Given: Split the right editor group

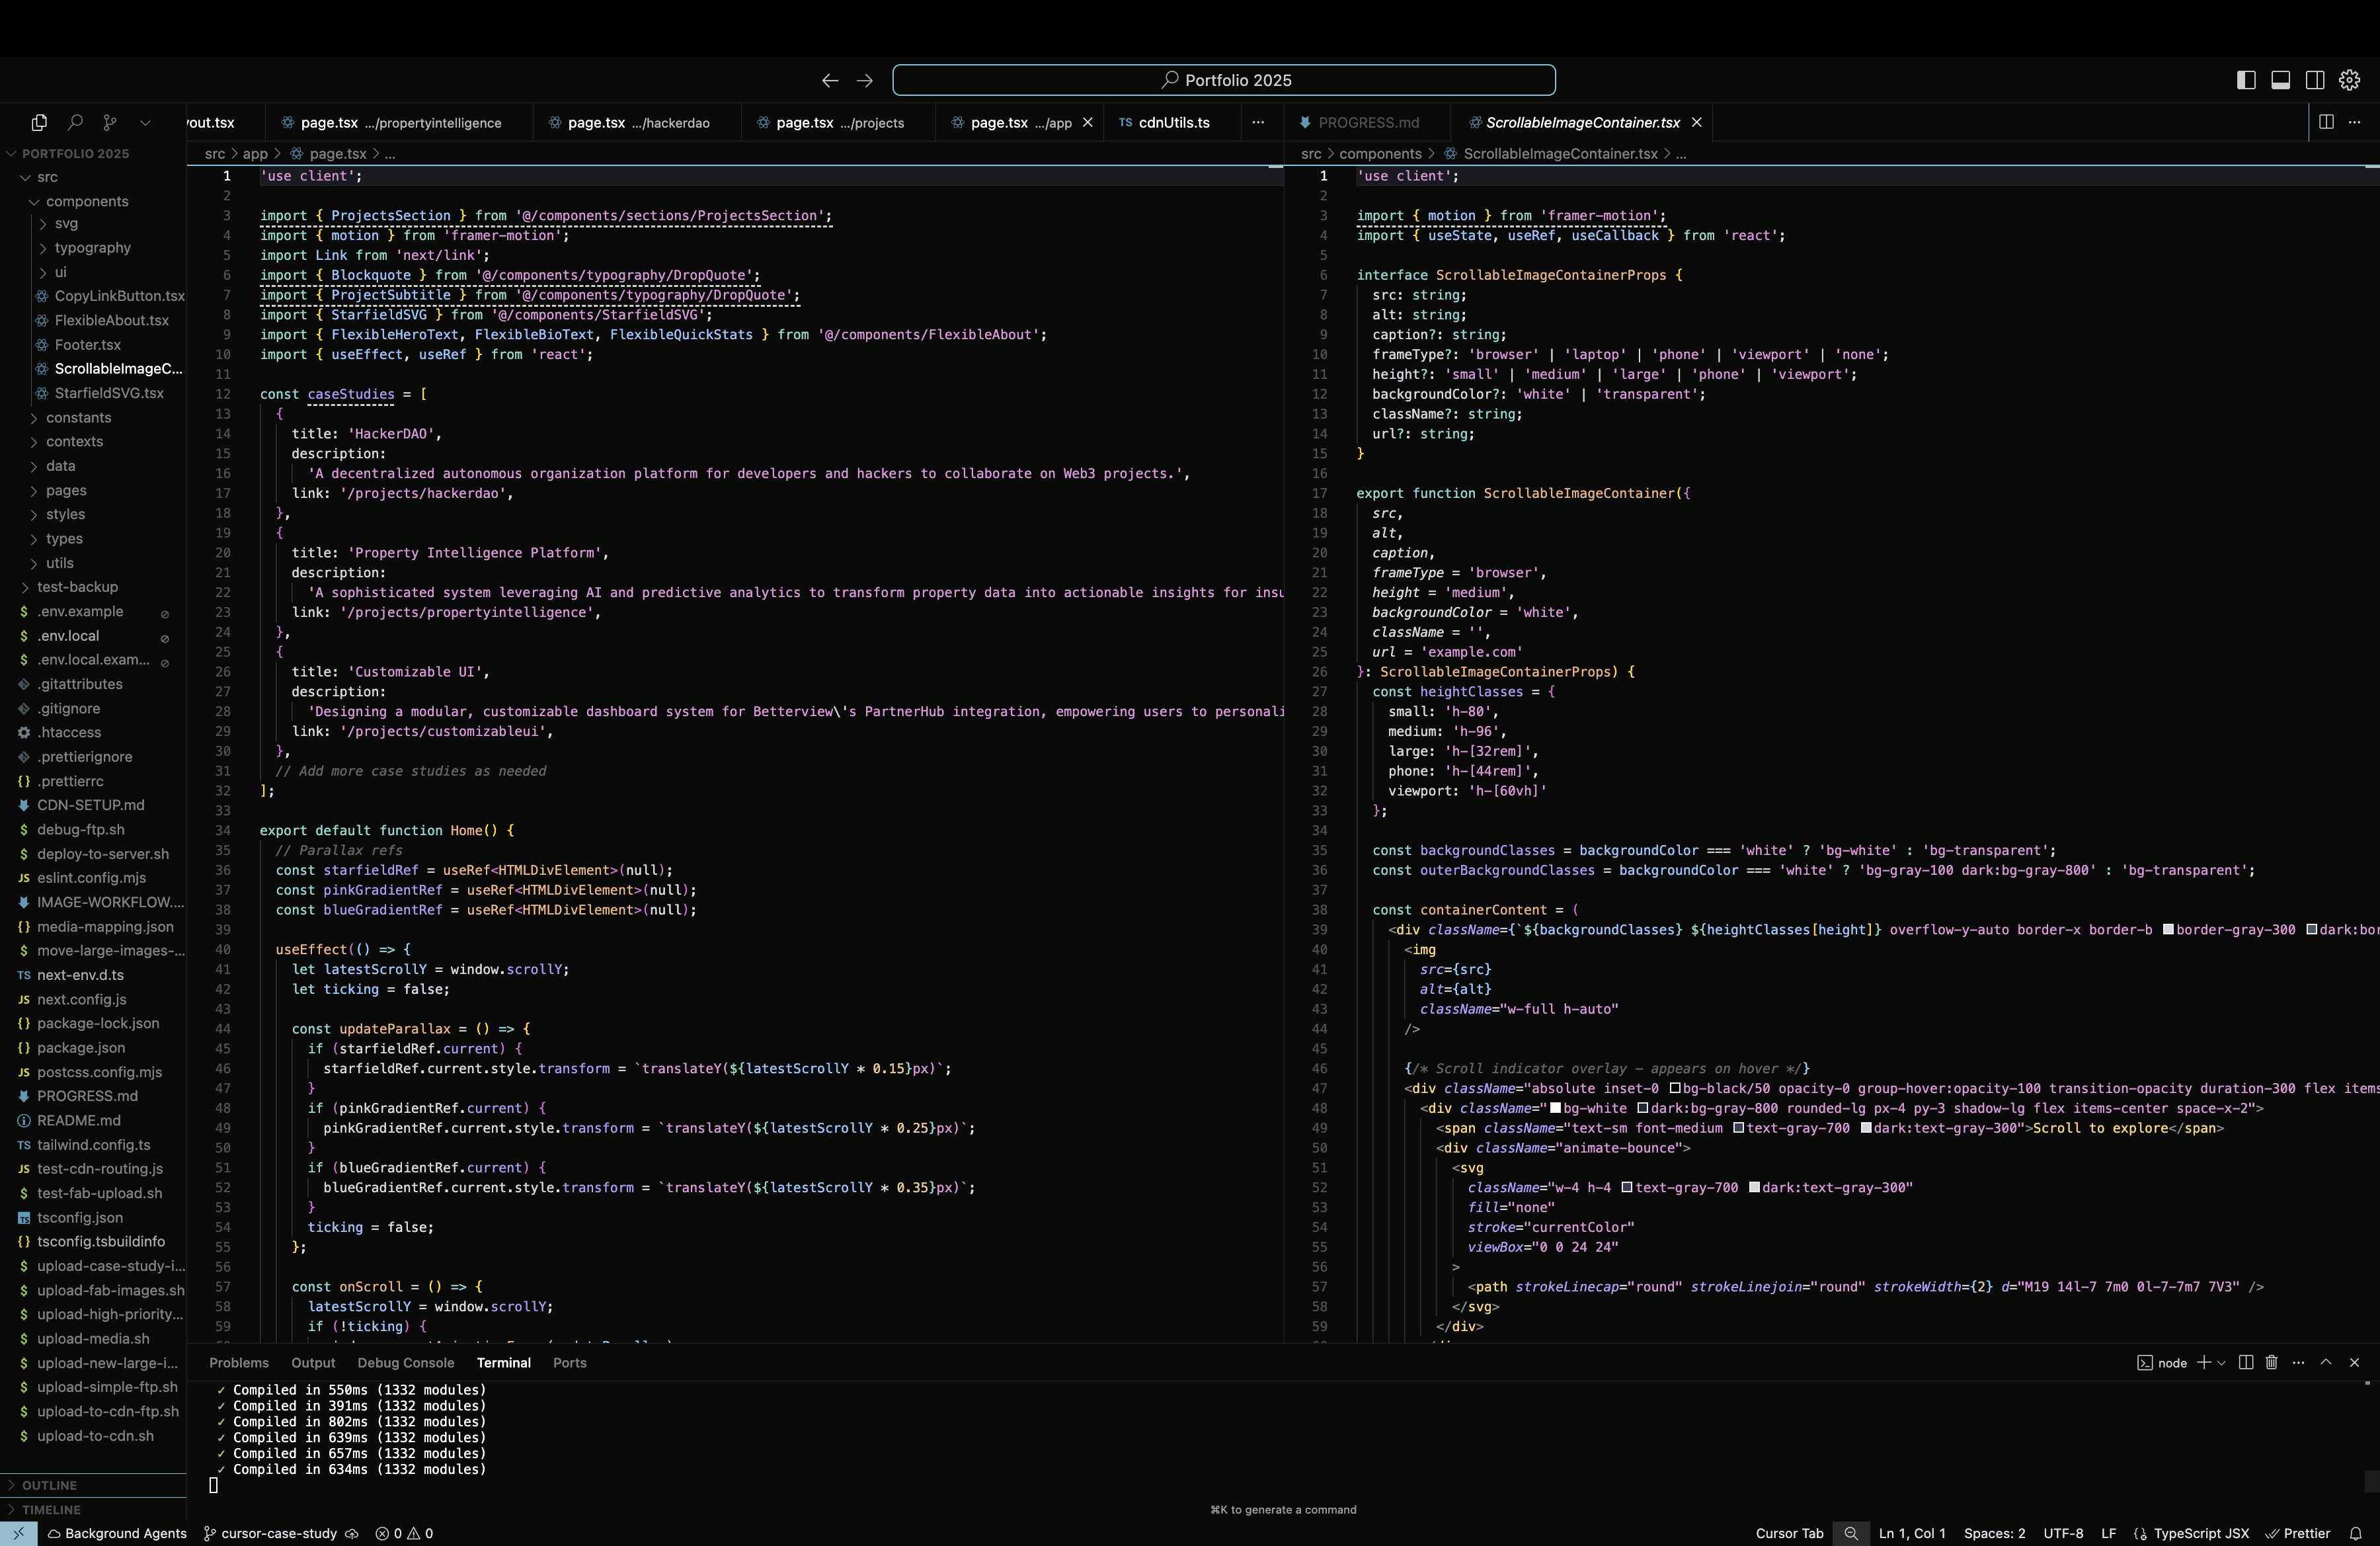Looking at the screenshot, I should (2326, 122).
